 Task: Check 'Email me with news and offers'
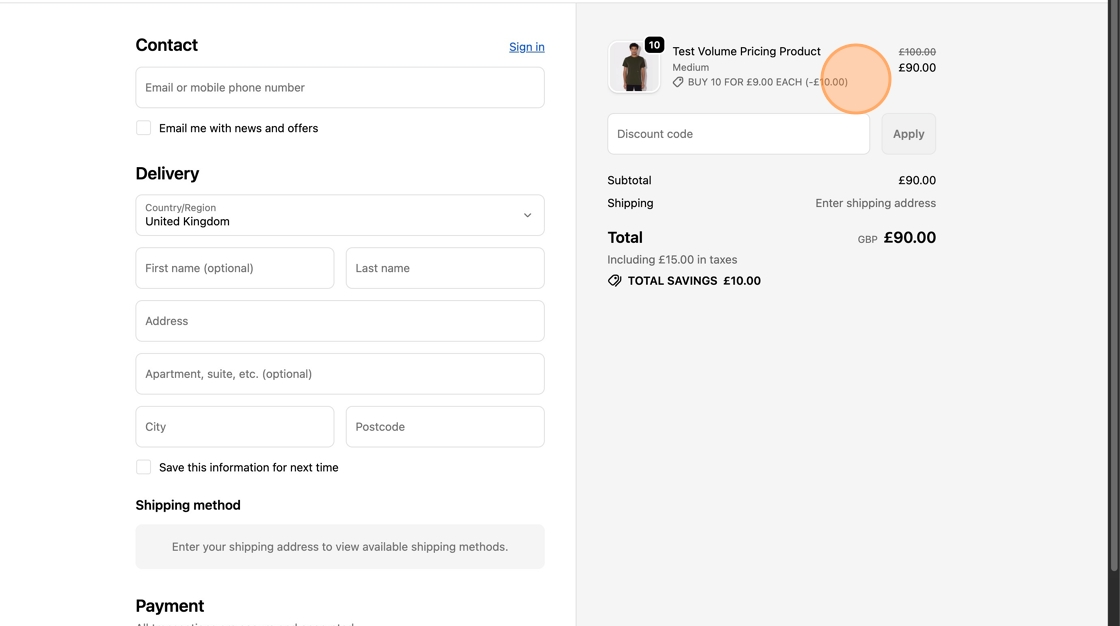pyautogui.click(x=144, y=128)
